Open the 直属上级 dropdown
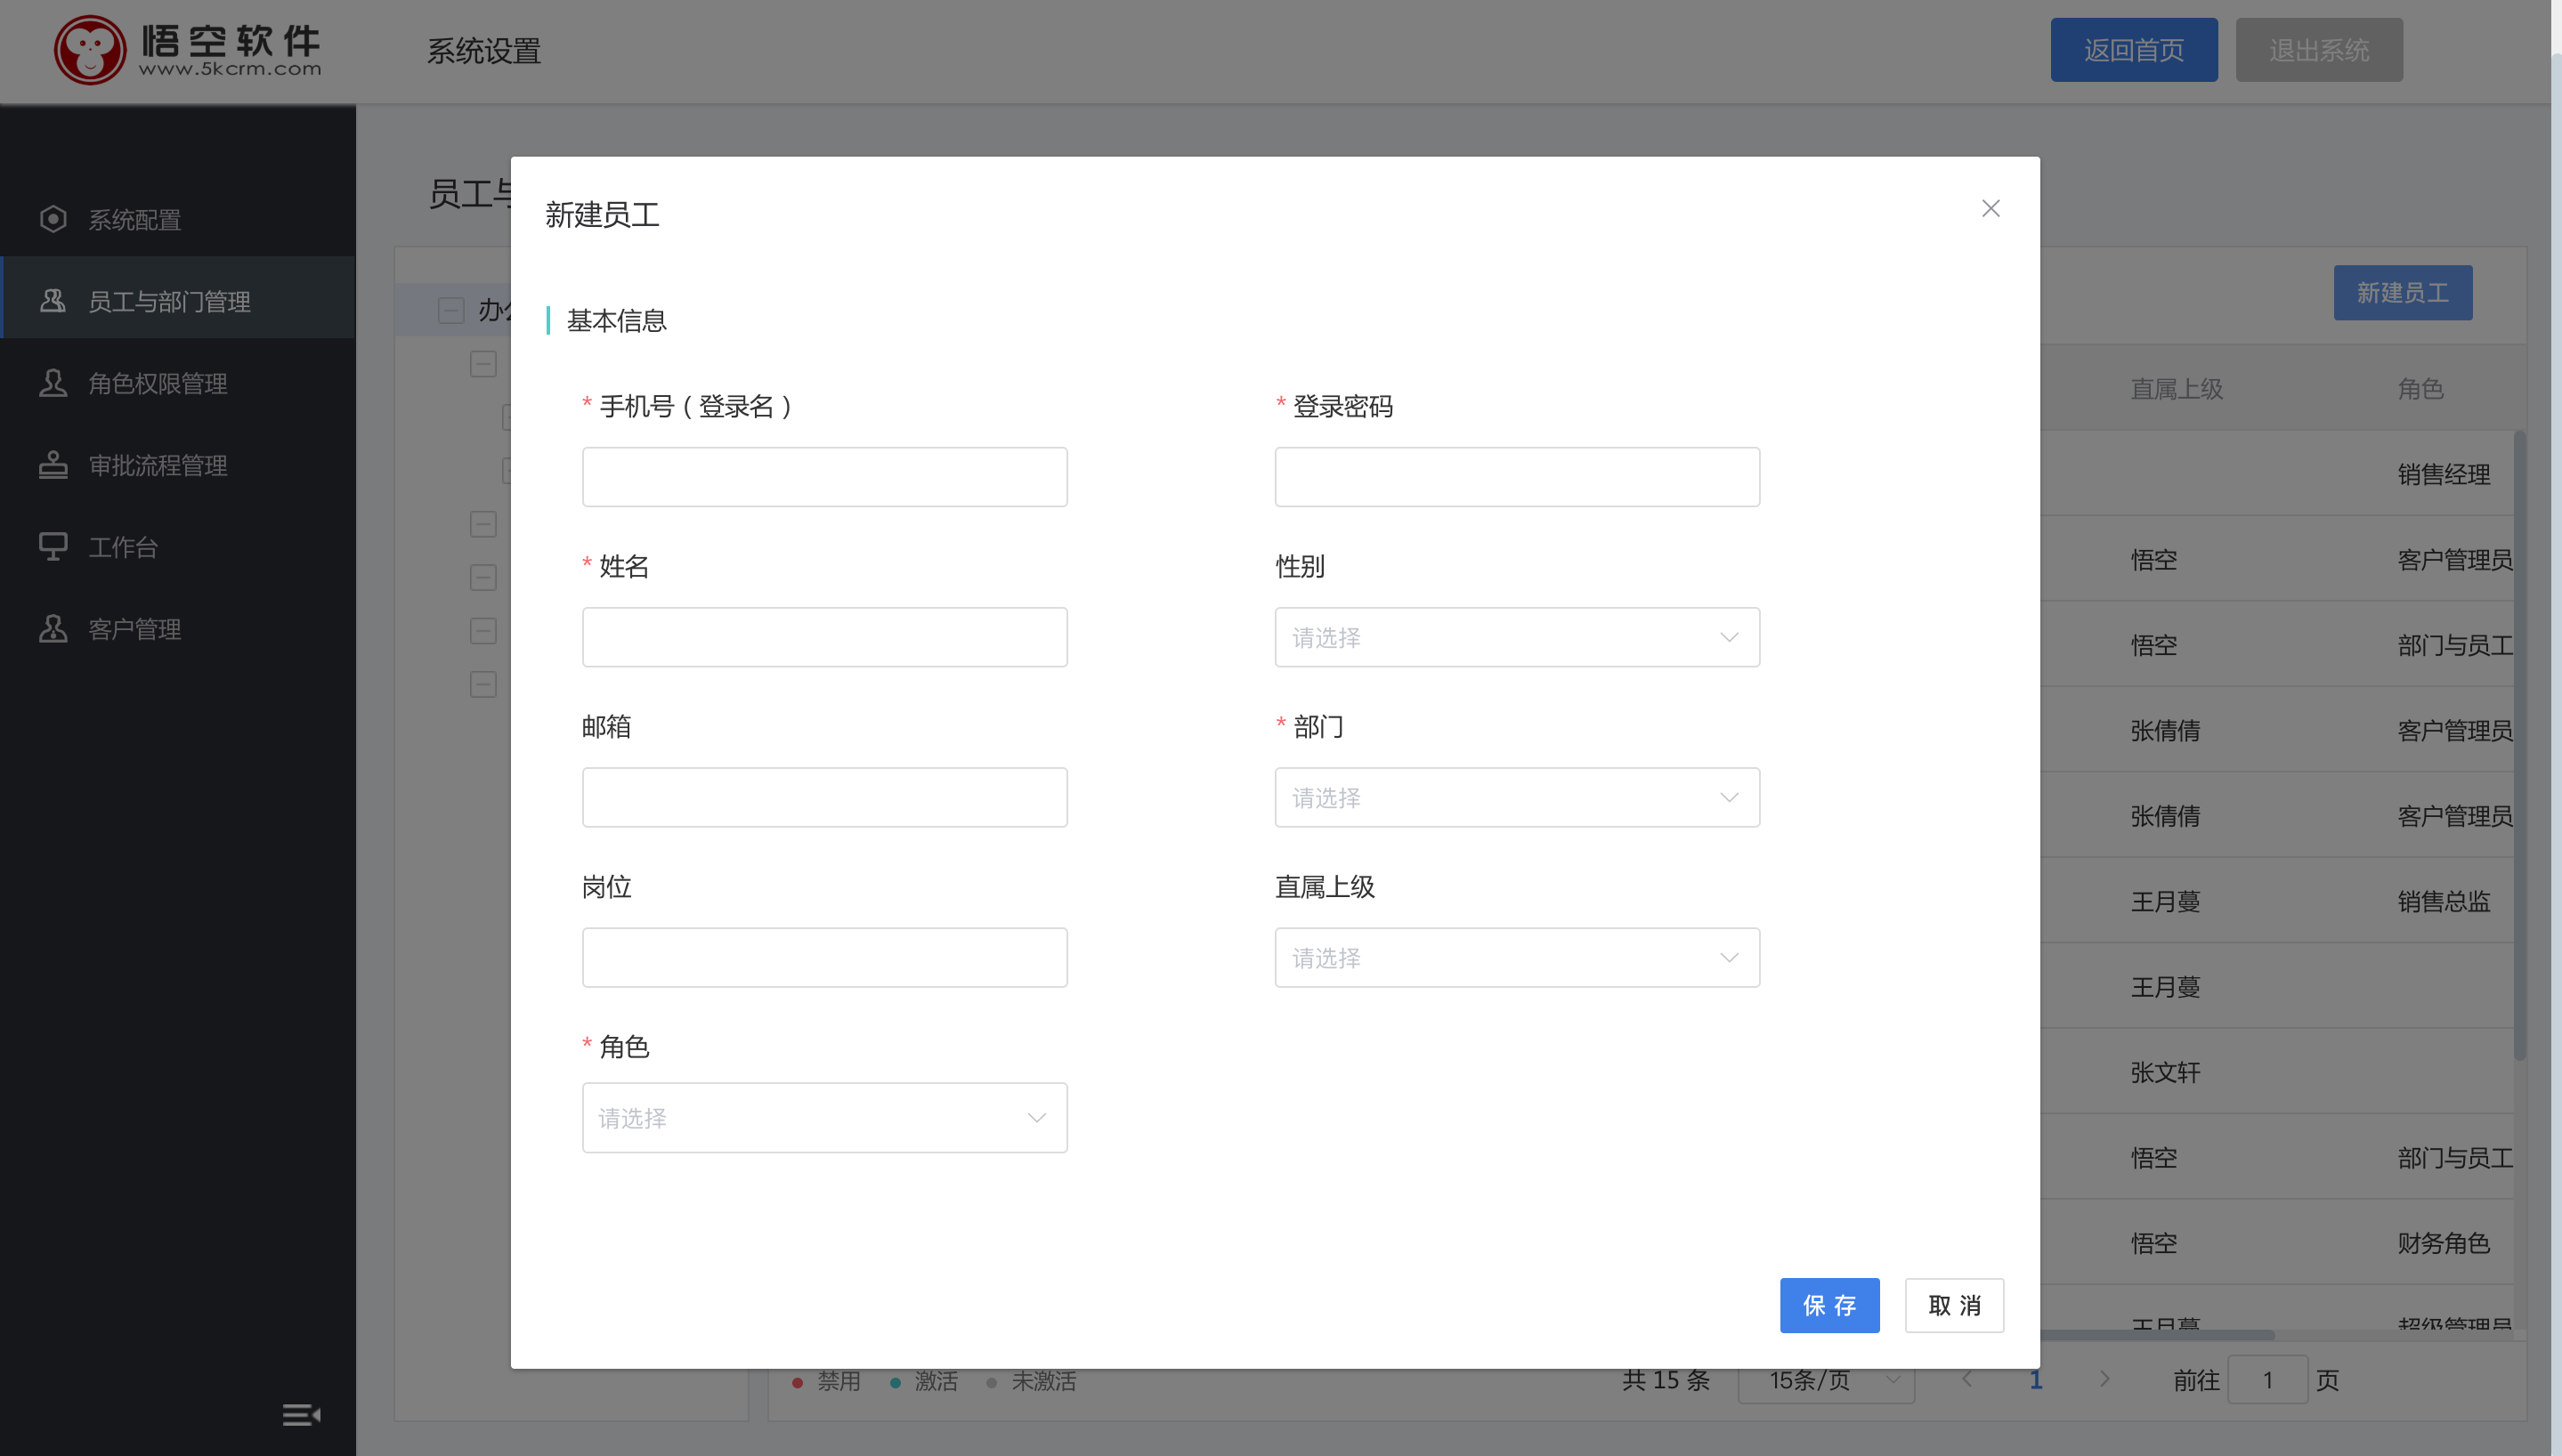2562x1456 pixels. [x=1517, y=957]
